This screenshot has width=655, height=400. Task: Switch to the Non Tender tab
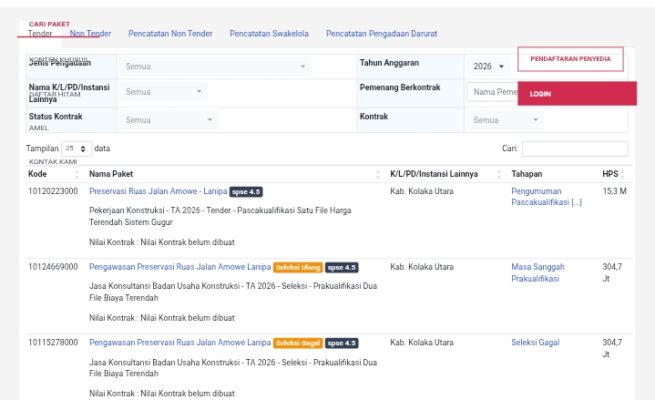tap(90, 33)
